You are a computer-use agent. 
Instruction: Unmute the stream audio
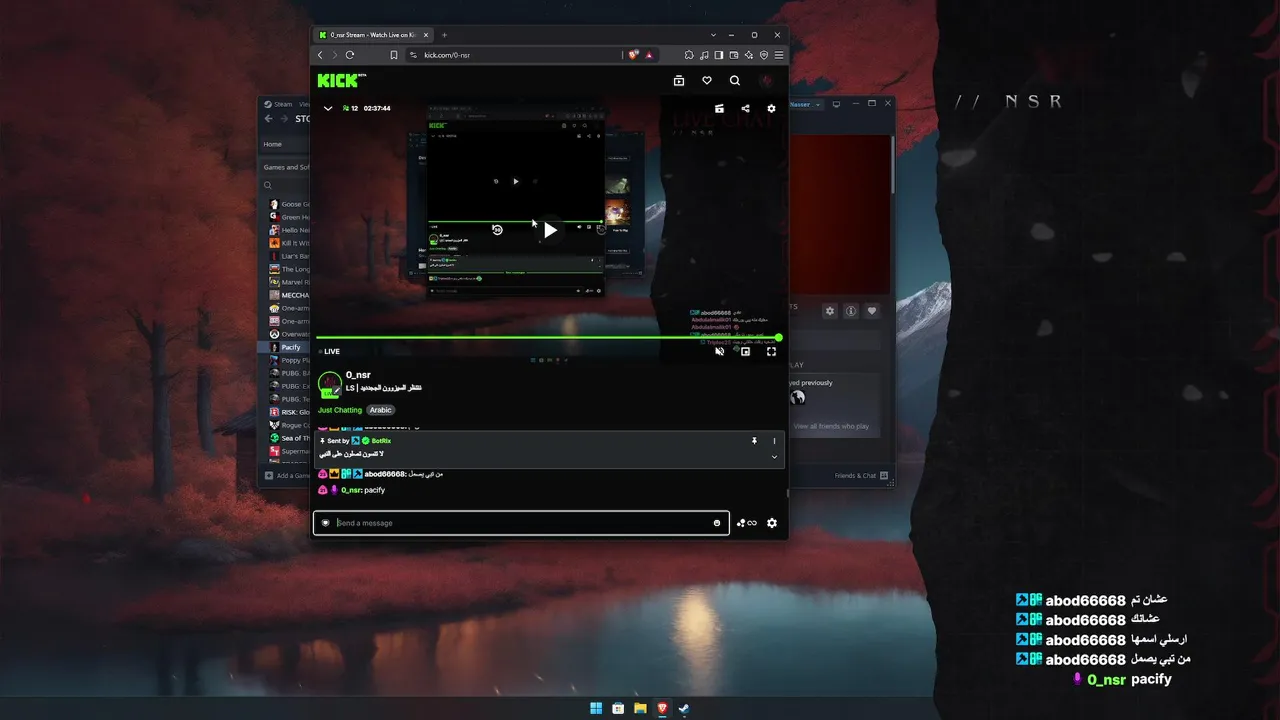coord(719,351)
